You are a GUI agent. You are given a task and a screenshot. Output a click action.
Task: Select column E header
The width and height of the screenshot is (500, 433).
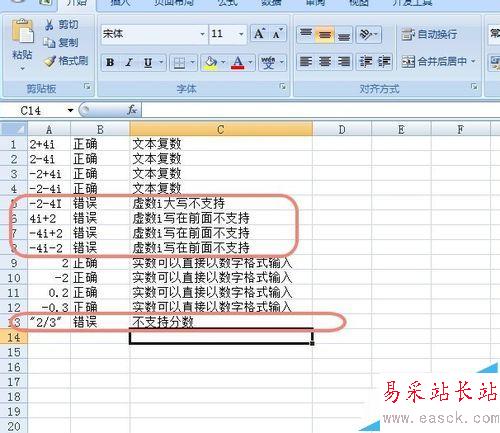[401, 129]
